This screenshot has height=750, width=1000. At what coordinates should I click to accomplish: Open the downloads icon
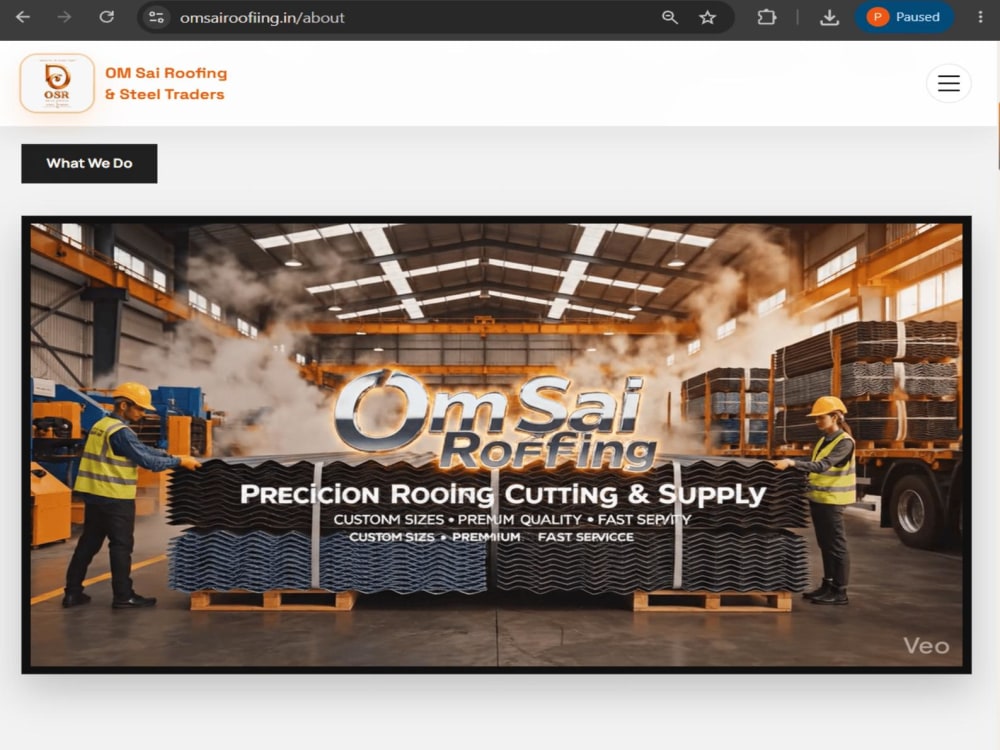click(829, 17)
